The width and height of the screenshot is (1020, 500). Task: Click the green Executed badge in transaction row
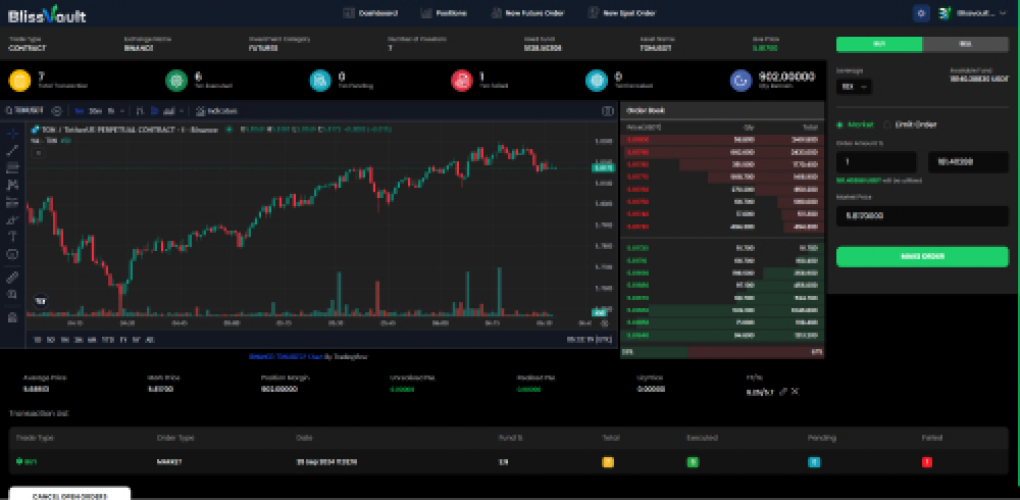click(x=693, y=462)
